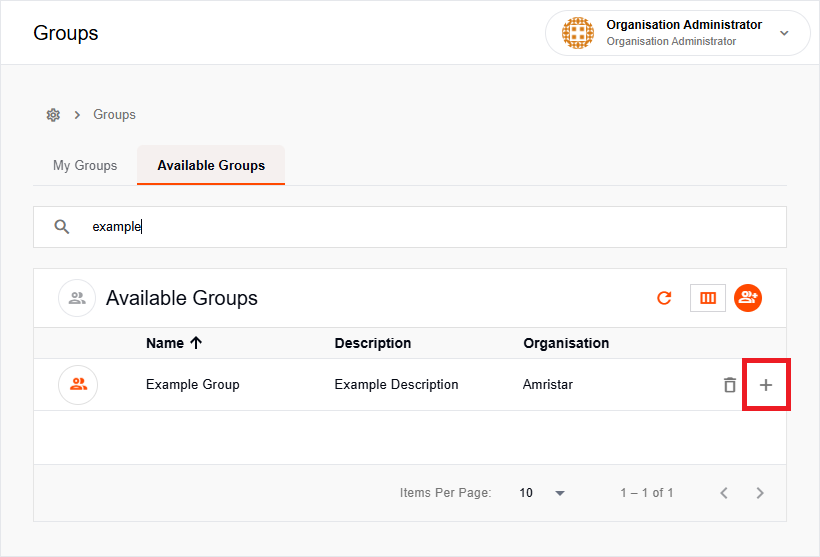The width and height of the screenshot is (820, 557).
Task: Open the Items Per Page dropdown
Action: click(542, 493)
